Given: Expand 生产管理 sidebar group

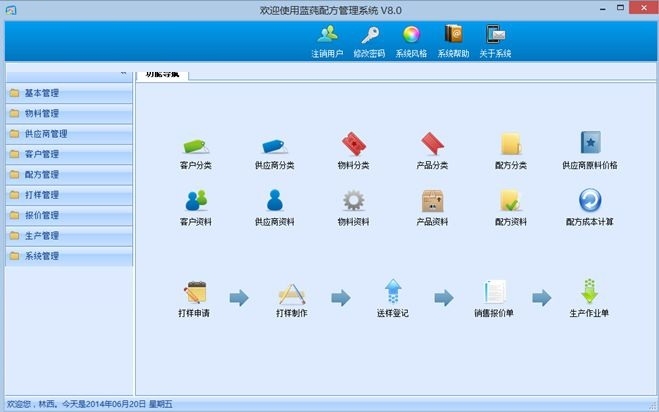Looking at the screenshot, I should [x=69, y=236].
